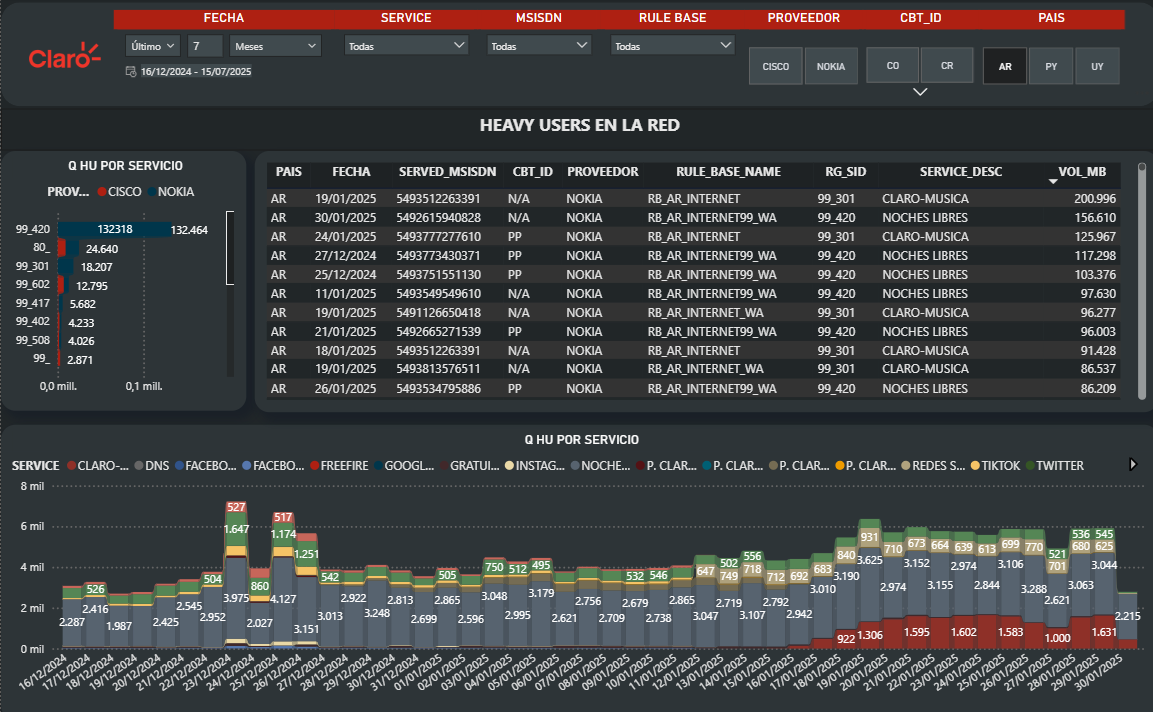This screenshot has width=1153, height=712.
Task: Click the VOL_MB value 96.003
Action: click(x=1098, y=332)
